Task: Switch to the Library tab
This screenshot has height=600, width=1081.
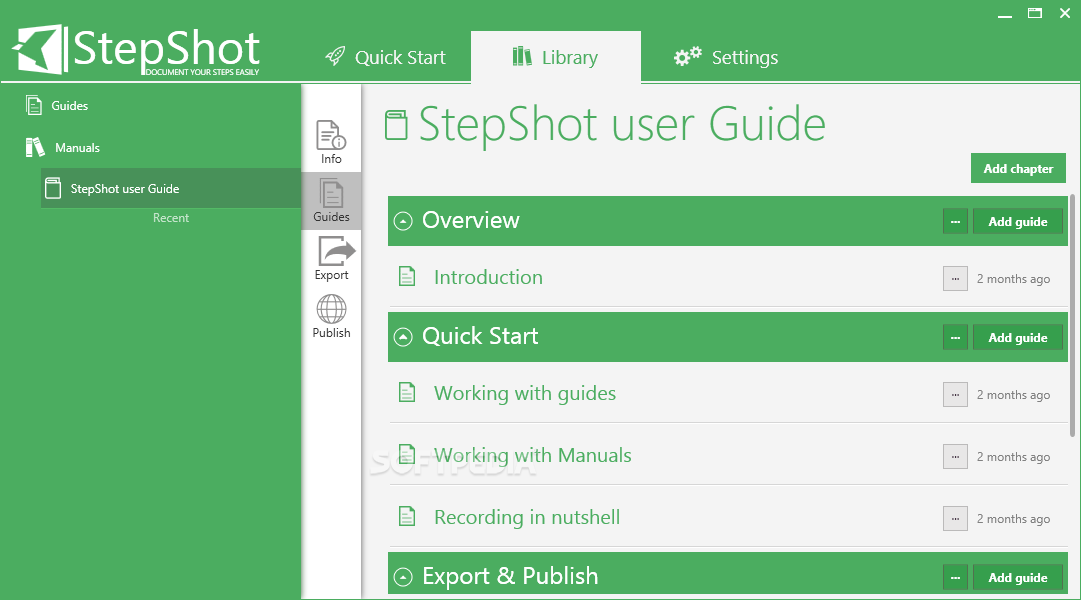Action: (x=556, y=57)
